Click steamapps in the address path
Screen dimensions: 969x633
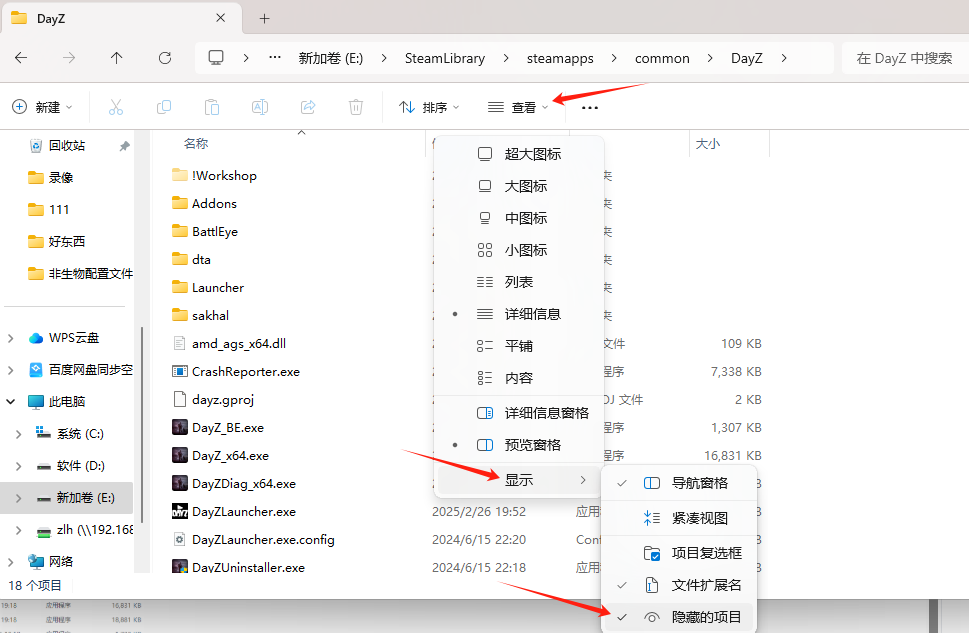click(x=560, y=58)
